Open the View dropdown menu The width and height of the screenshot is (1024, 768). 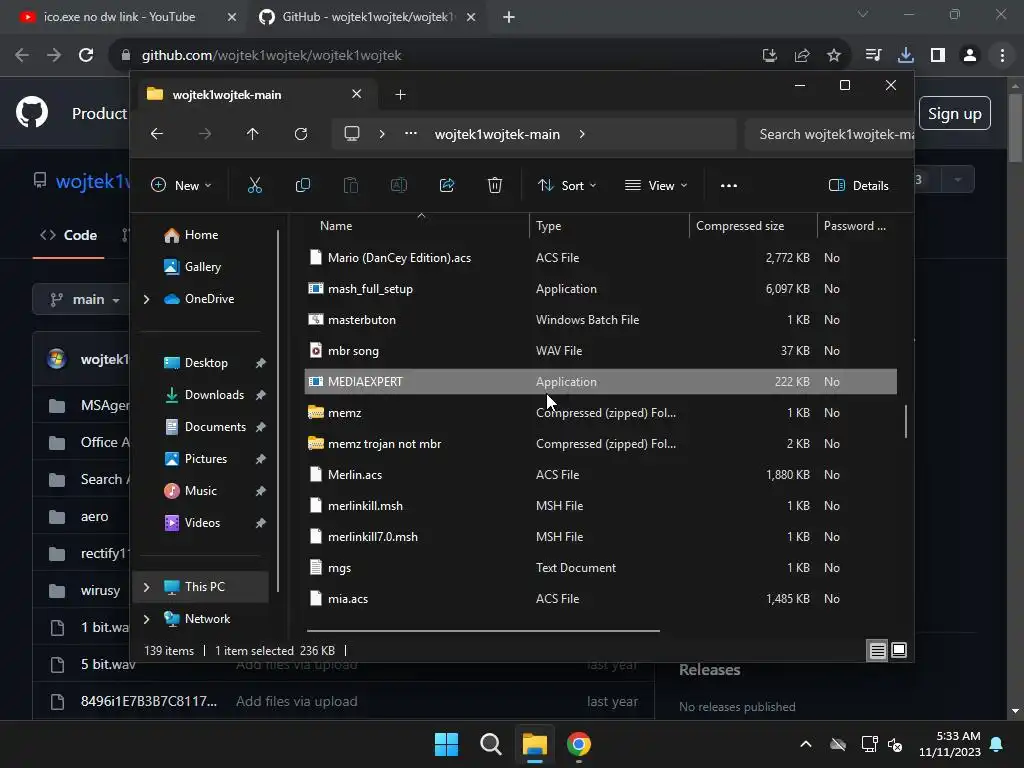pos(656,185)
